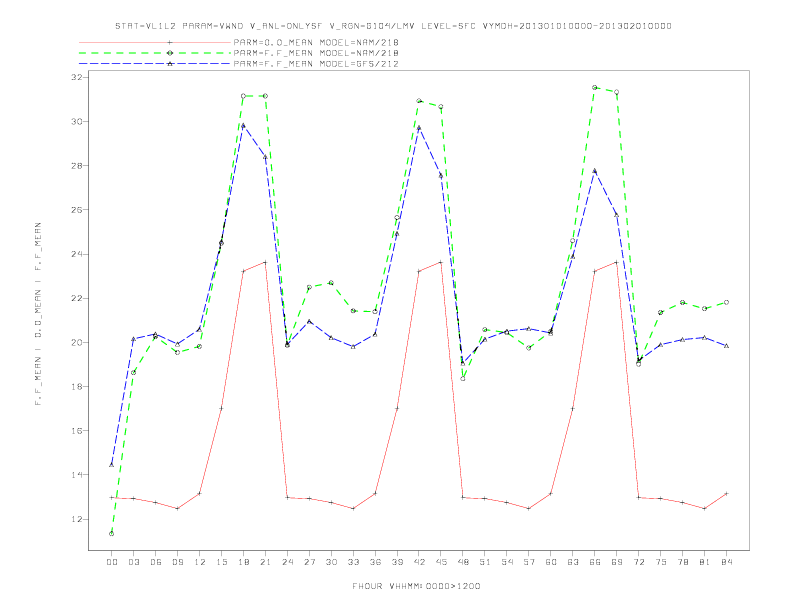The width and height of the screenshot is (792, 612).
Task: Click x-axis tick label 45
Action: pos(441,562)
